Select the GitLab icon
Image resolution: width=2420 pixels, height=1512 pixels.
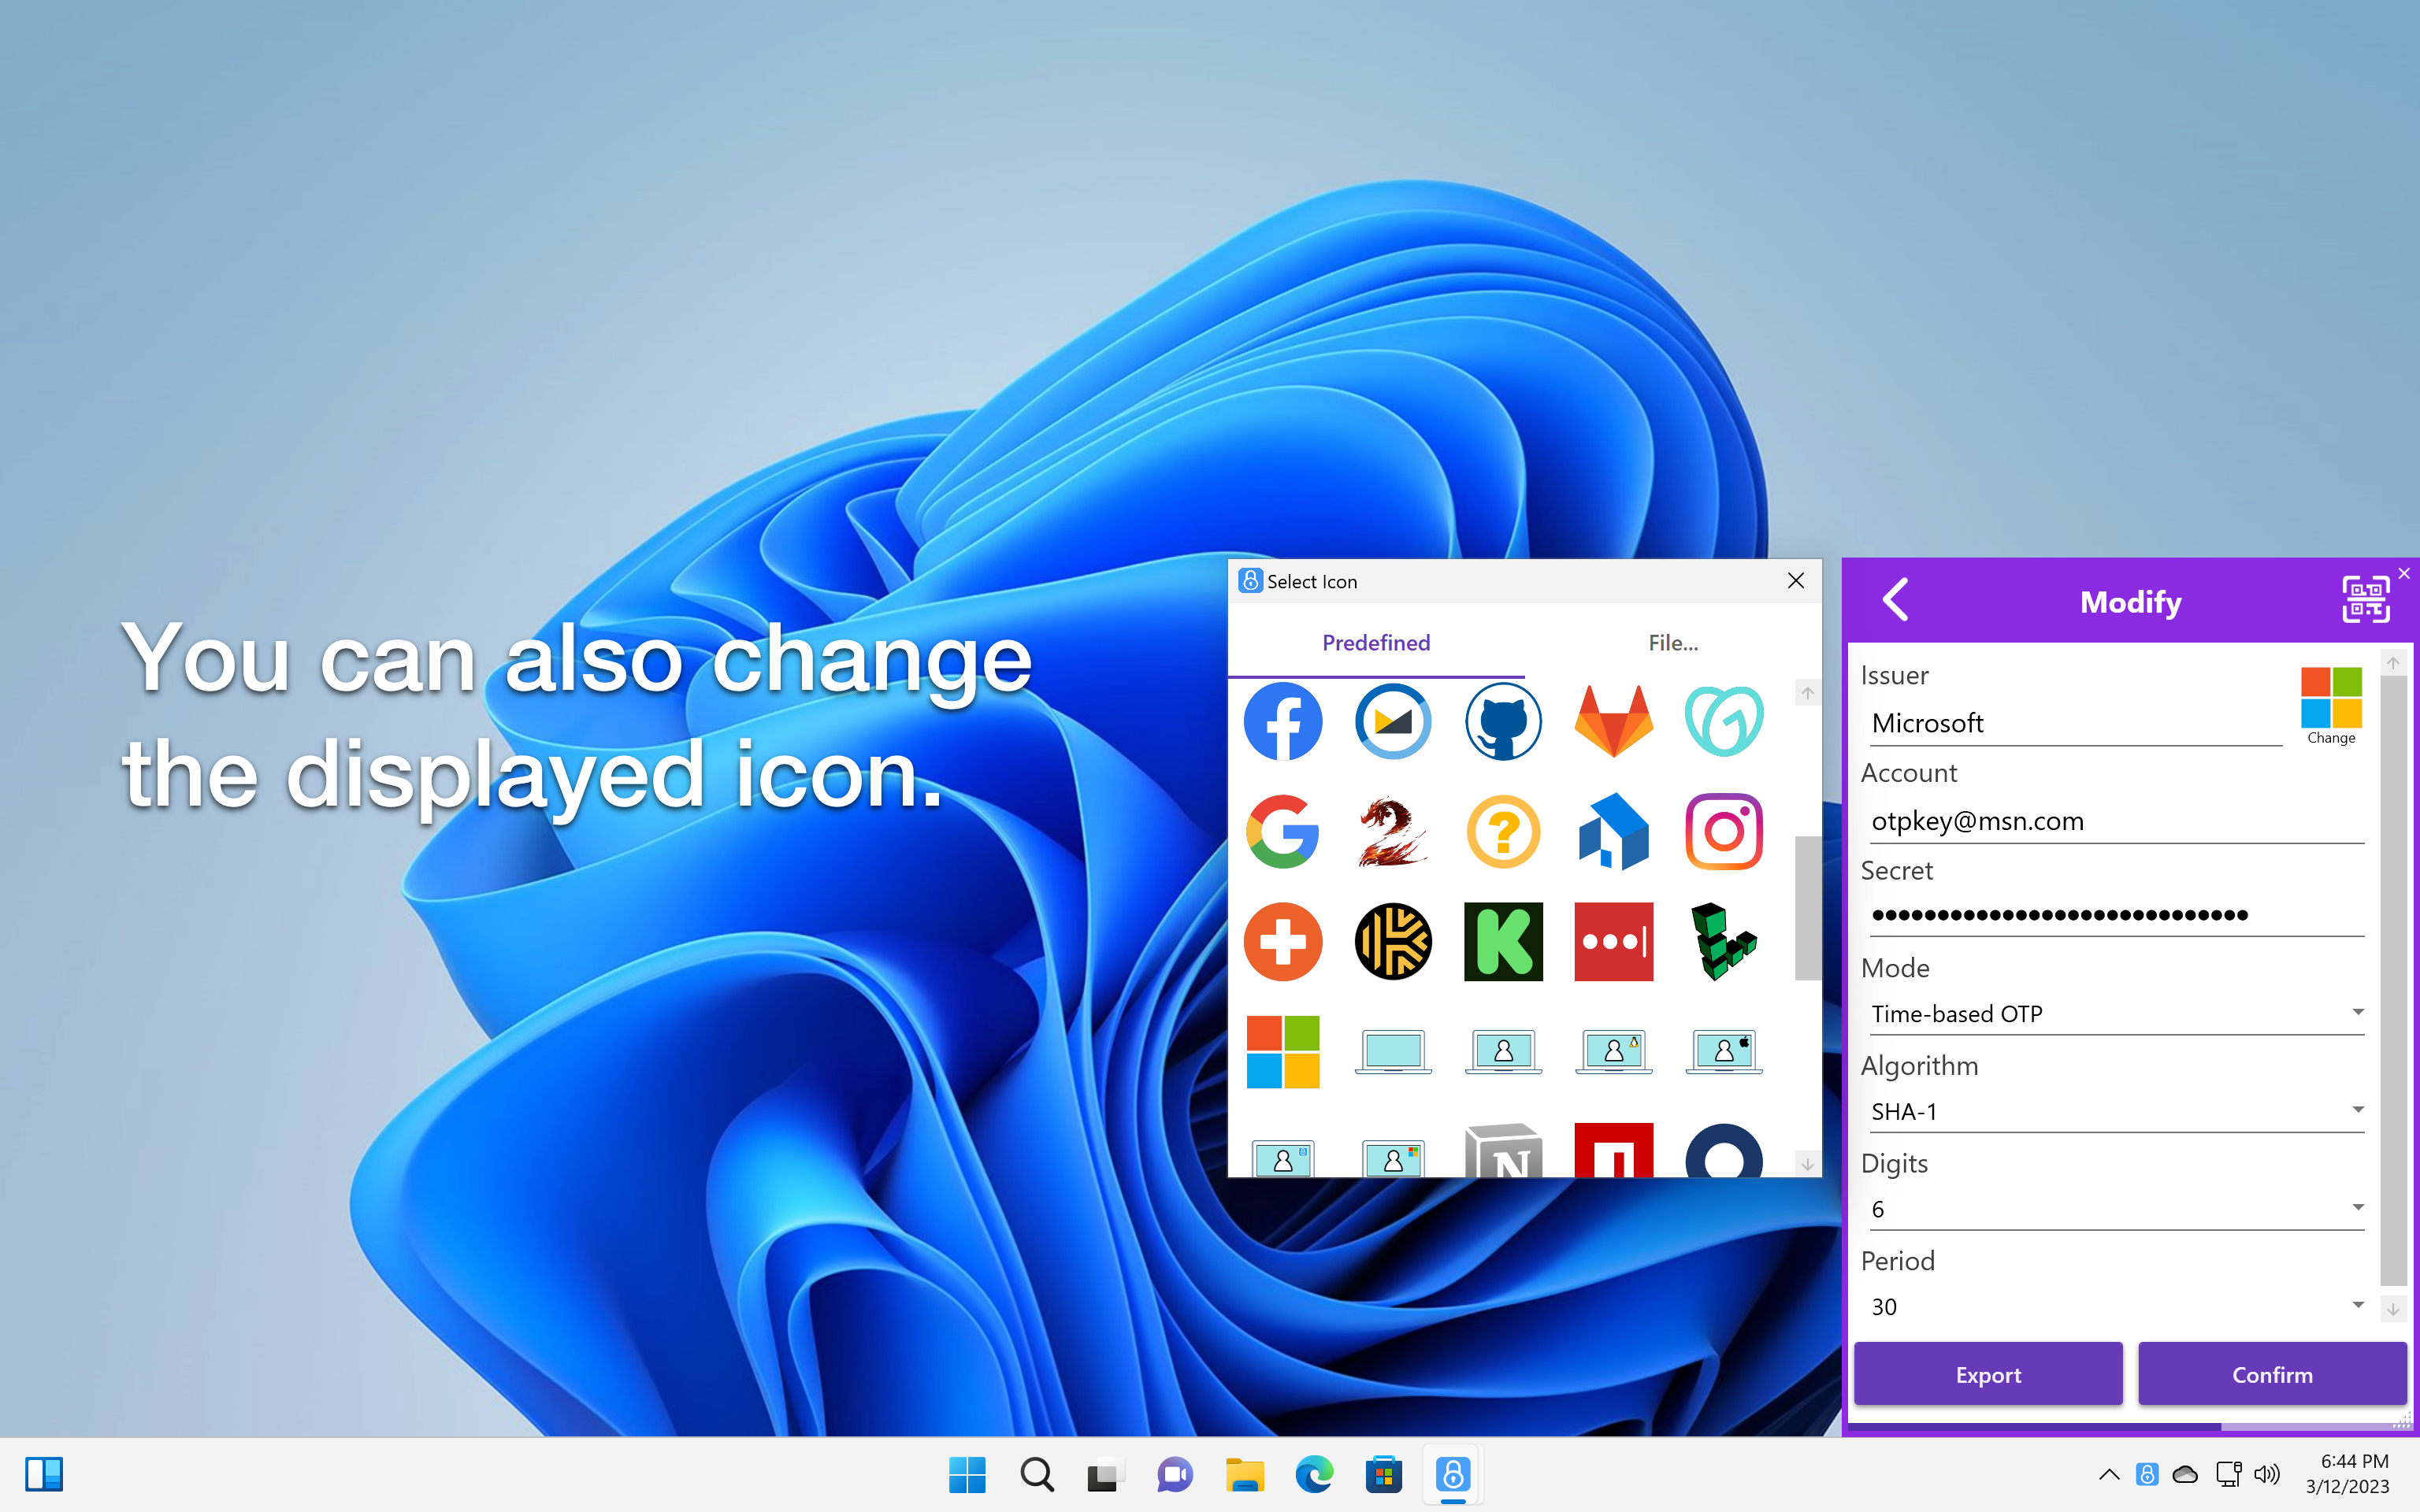click(1613, 721)
